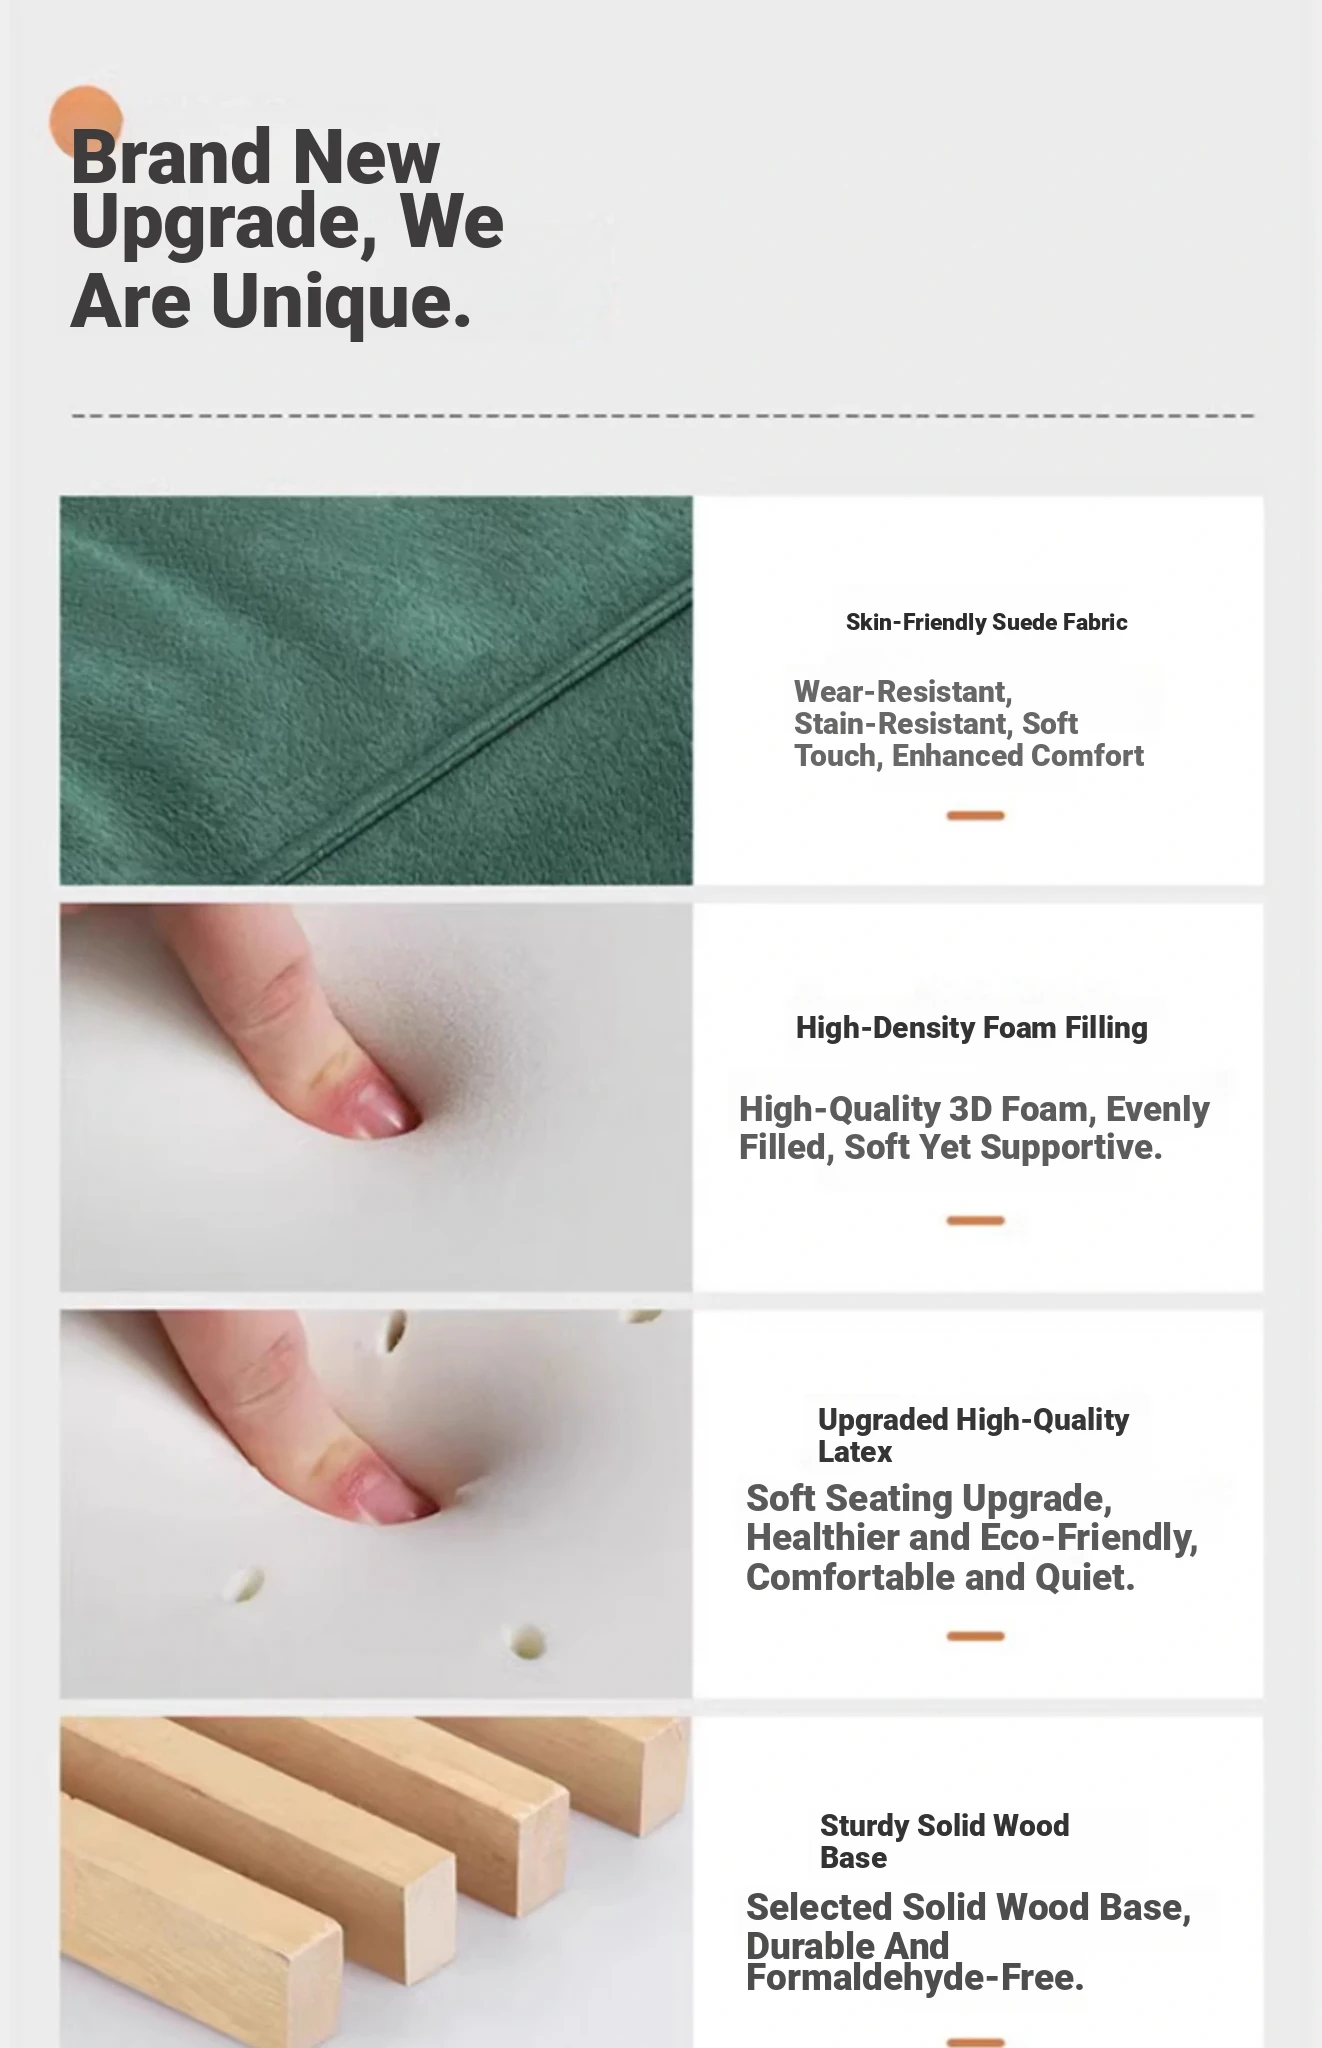Image resolution: width=1322 pixels, height=2048 pixels.
Task: Click the orange dash under latex description
Action: [x=975, y=1636]
